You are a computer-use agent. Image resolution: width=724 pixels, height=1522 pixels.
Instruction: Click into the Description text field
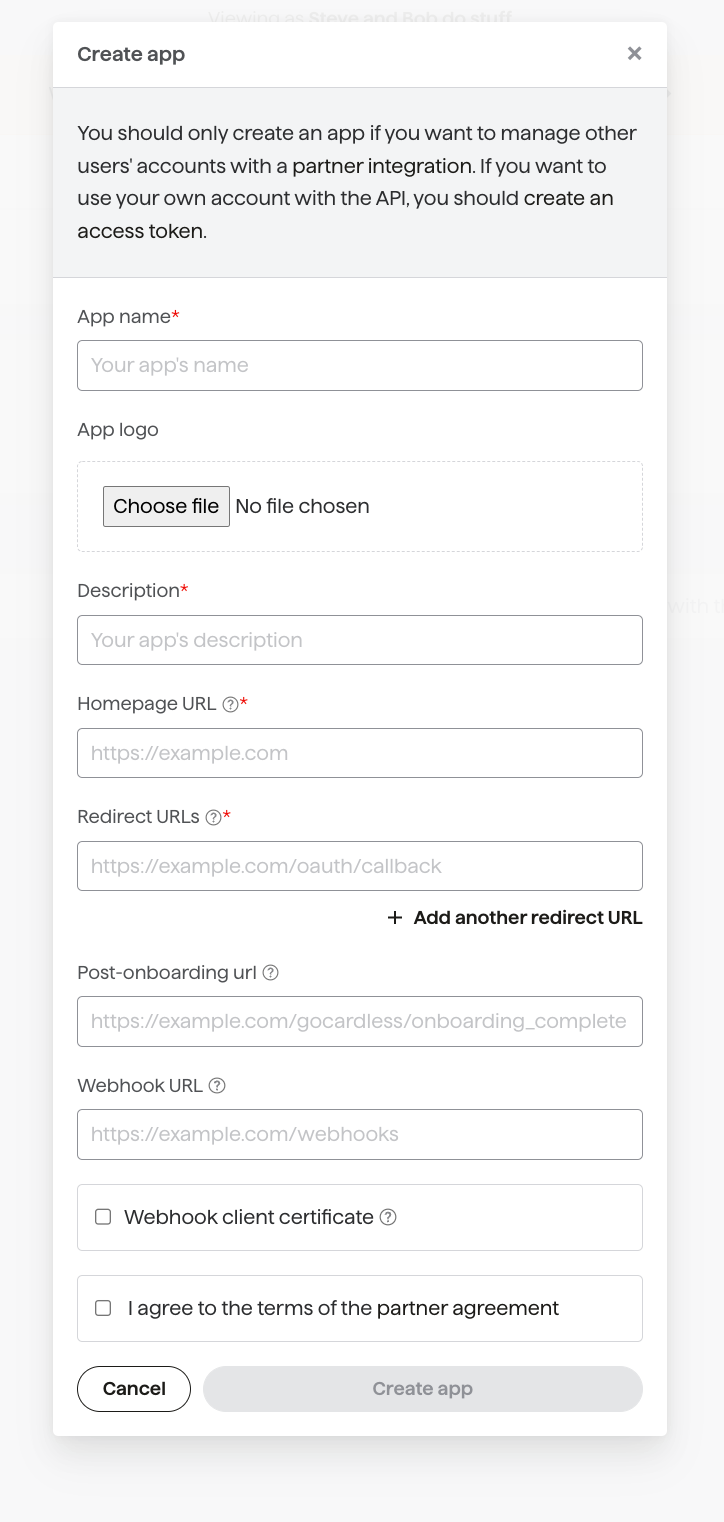point(360,640)
